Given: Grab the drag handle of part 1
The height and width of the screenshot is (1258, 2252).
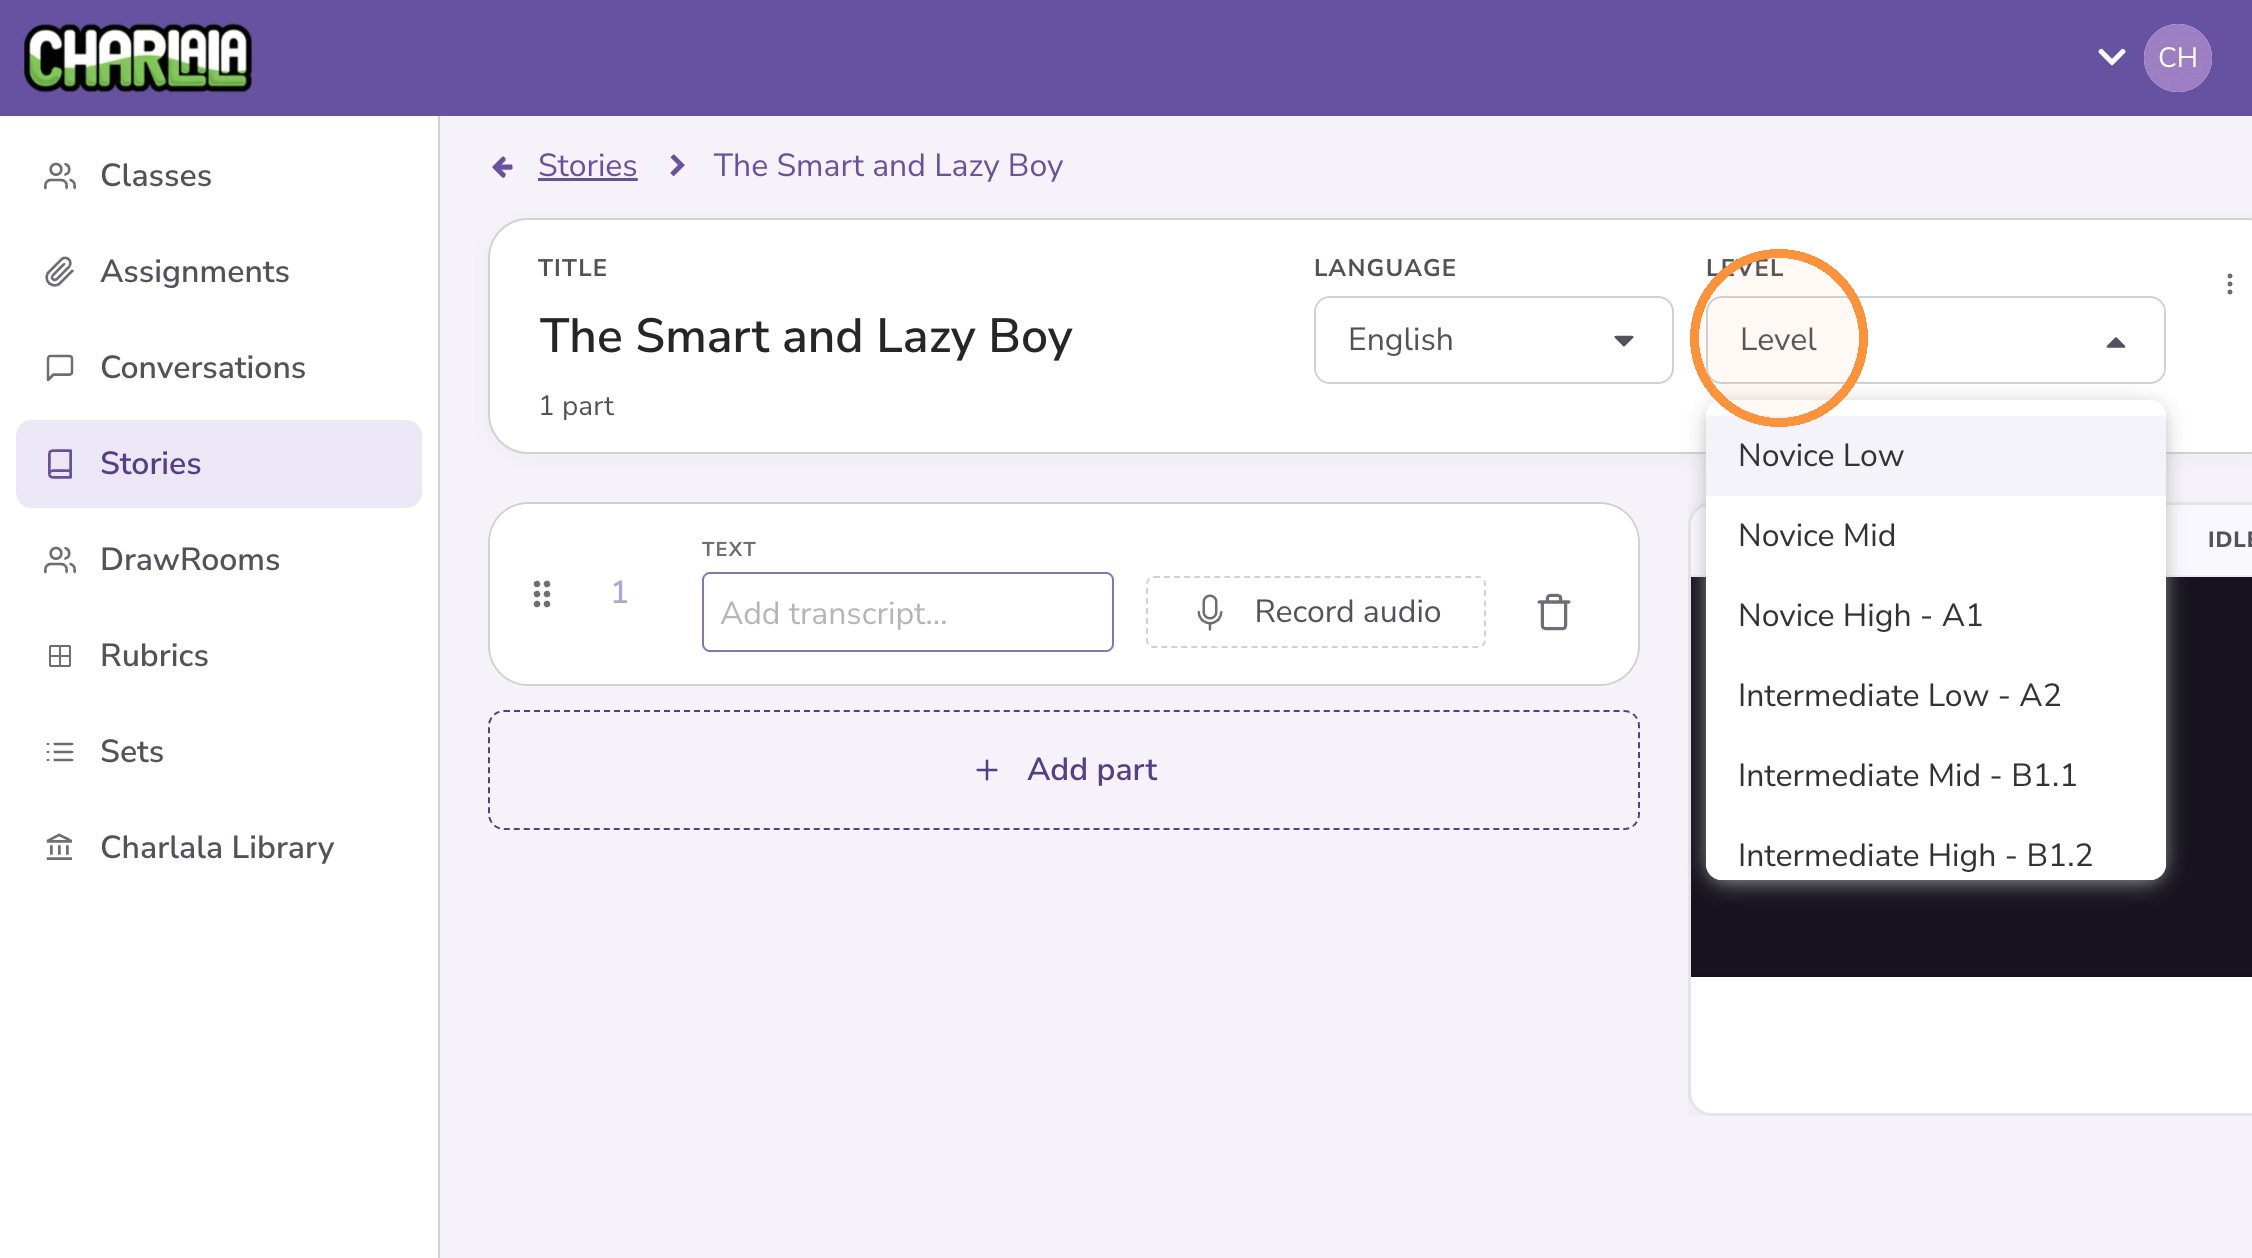Looking at the screenshot, I should pyautogui.click(x=542, y=594).
